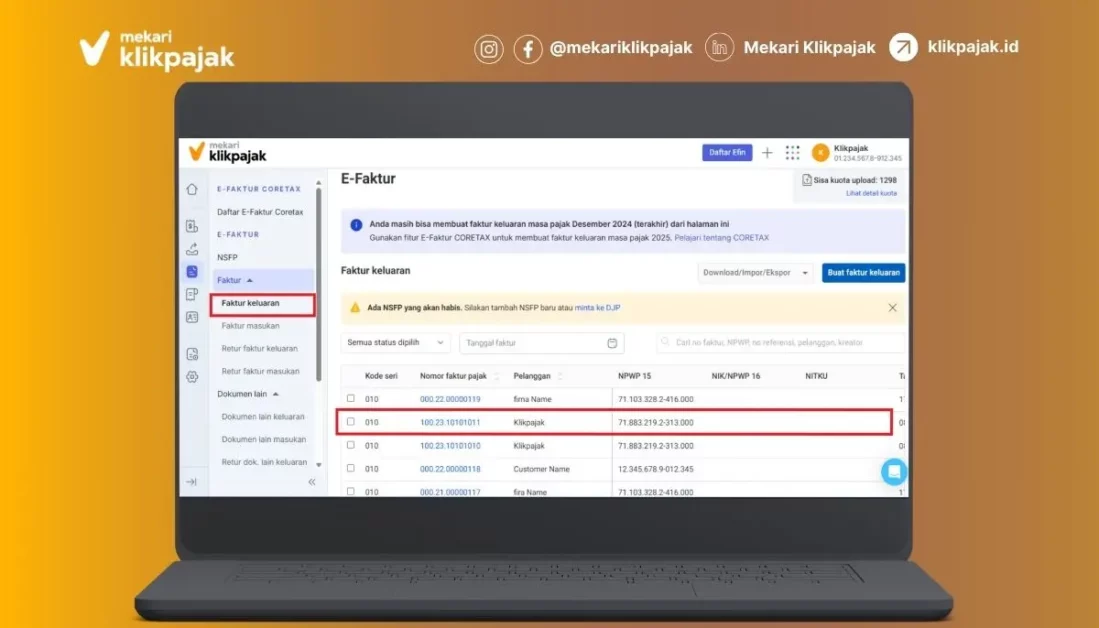
Task: Click the Tanggal faktur date field
Action: (541, 343)
